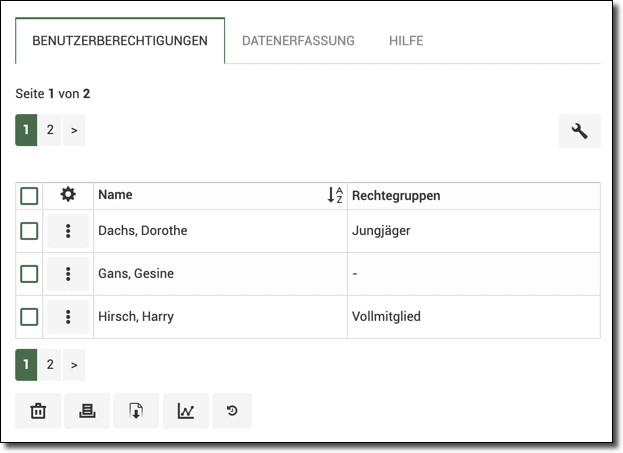623x453 pixels.
Task: Open three-dot menu for Dachs, Dorothe
Action: pos(68,231)
